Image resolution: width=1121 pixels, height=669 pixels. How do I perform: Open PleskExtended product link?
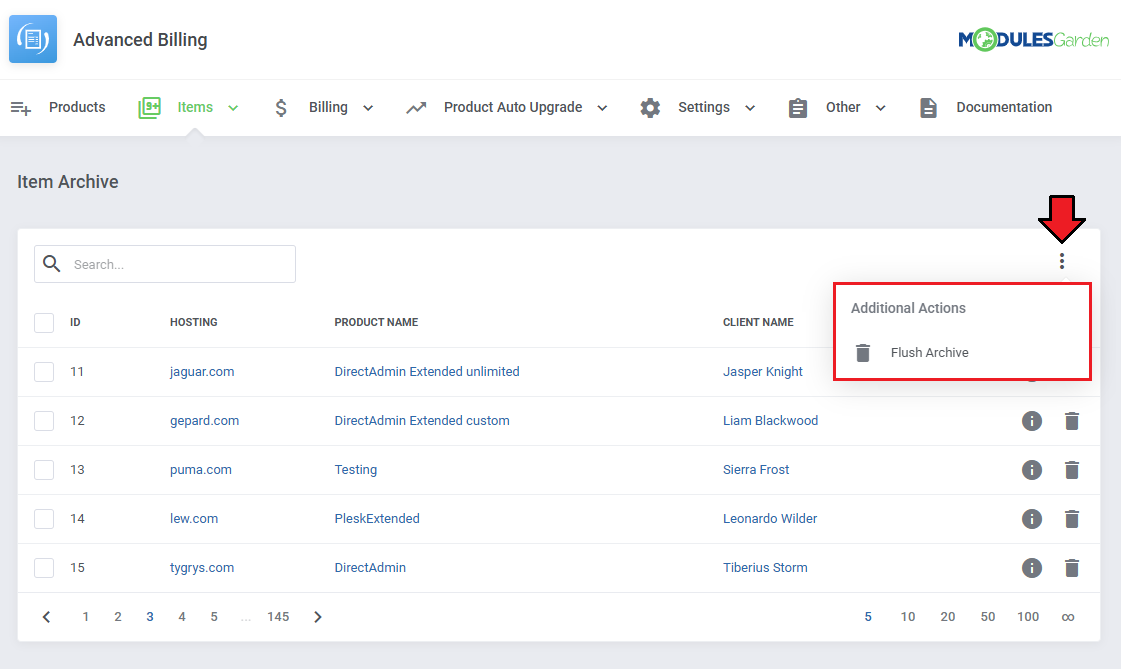(x=377, y=519)
